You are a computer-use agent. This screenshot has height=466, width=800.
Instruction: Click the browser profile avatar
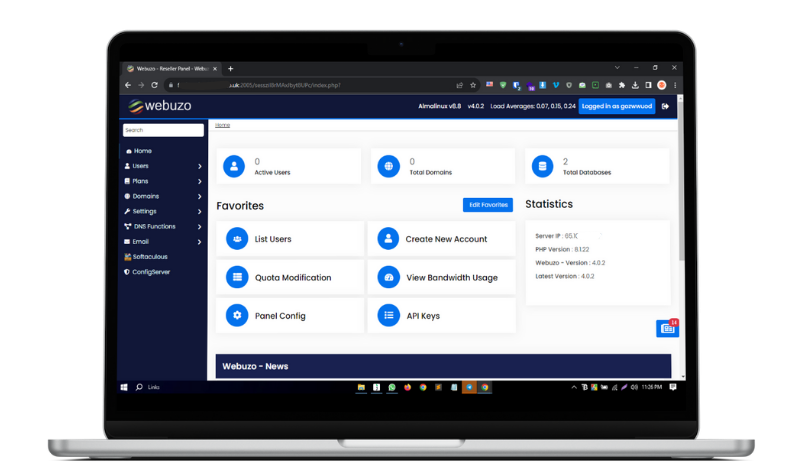click(662, 85)
